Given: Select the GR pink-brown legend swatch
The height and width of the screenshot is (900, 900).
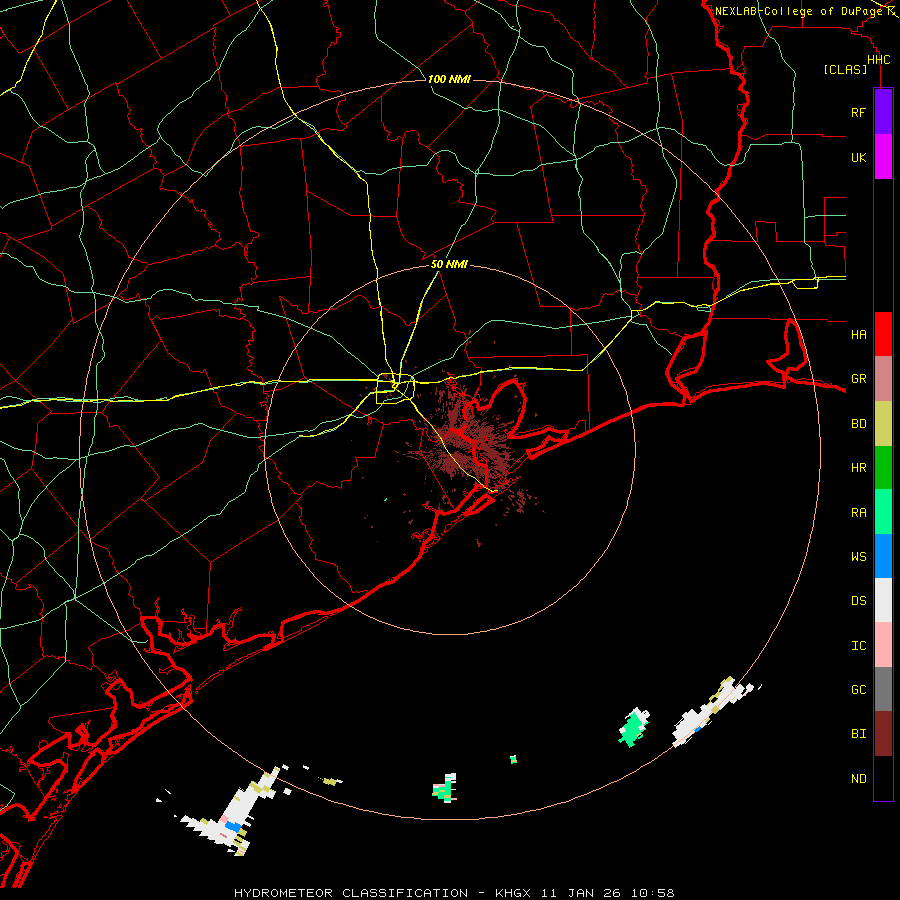Looking at the screenshot, I should pos(883,379).
